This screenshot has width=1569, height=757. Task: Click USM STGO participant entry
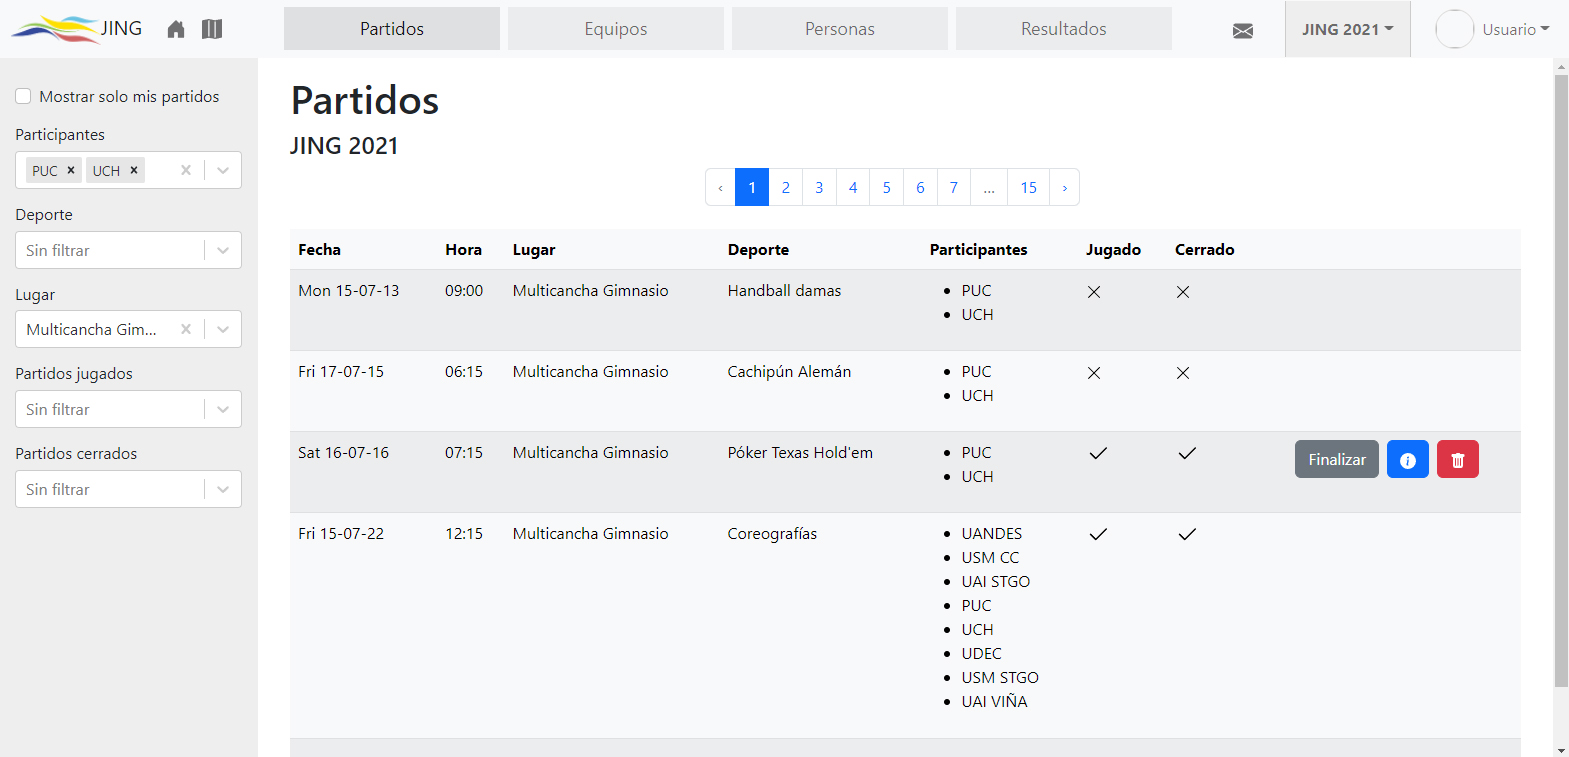tap(1000, 678)
